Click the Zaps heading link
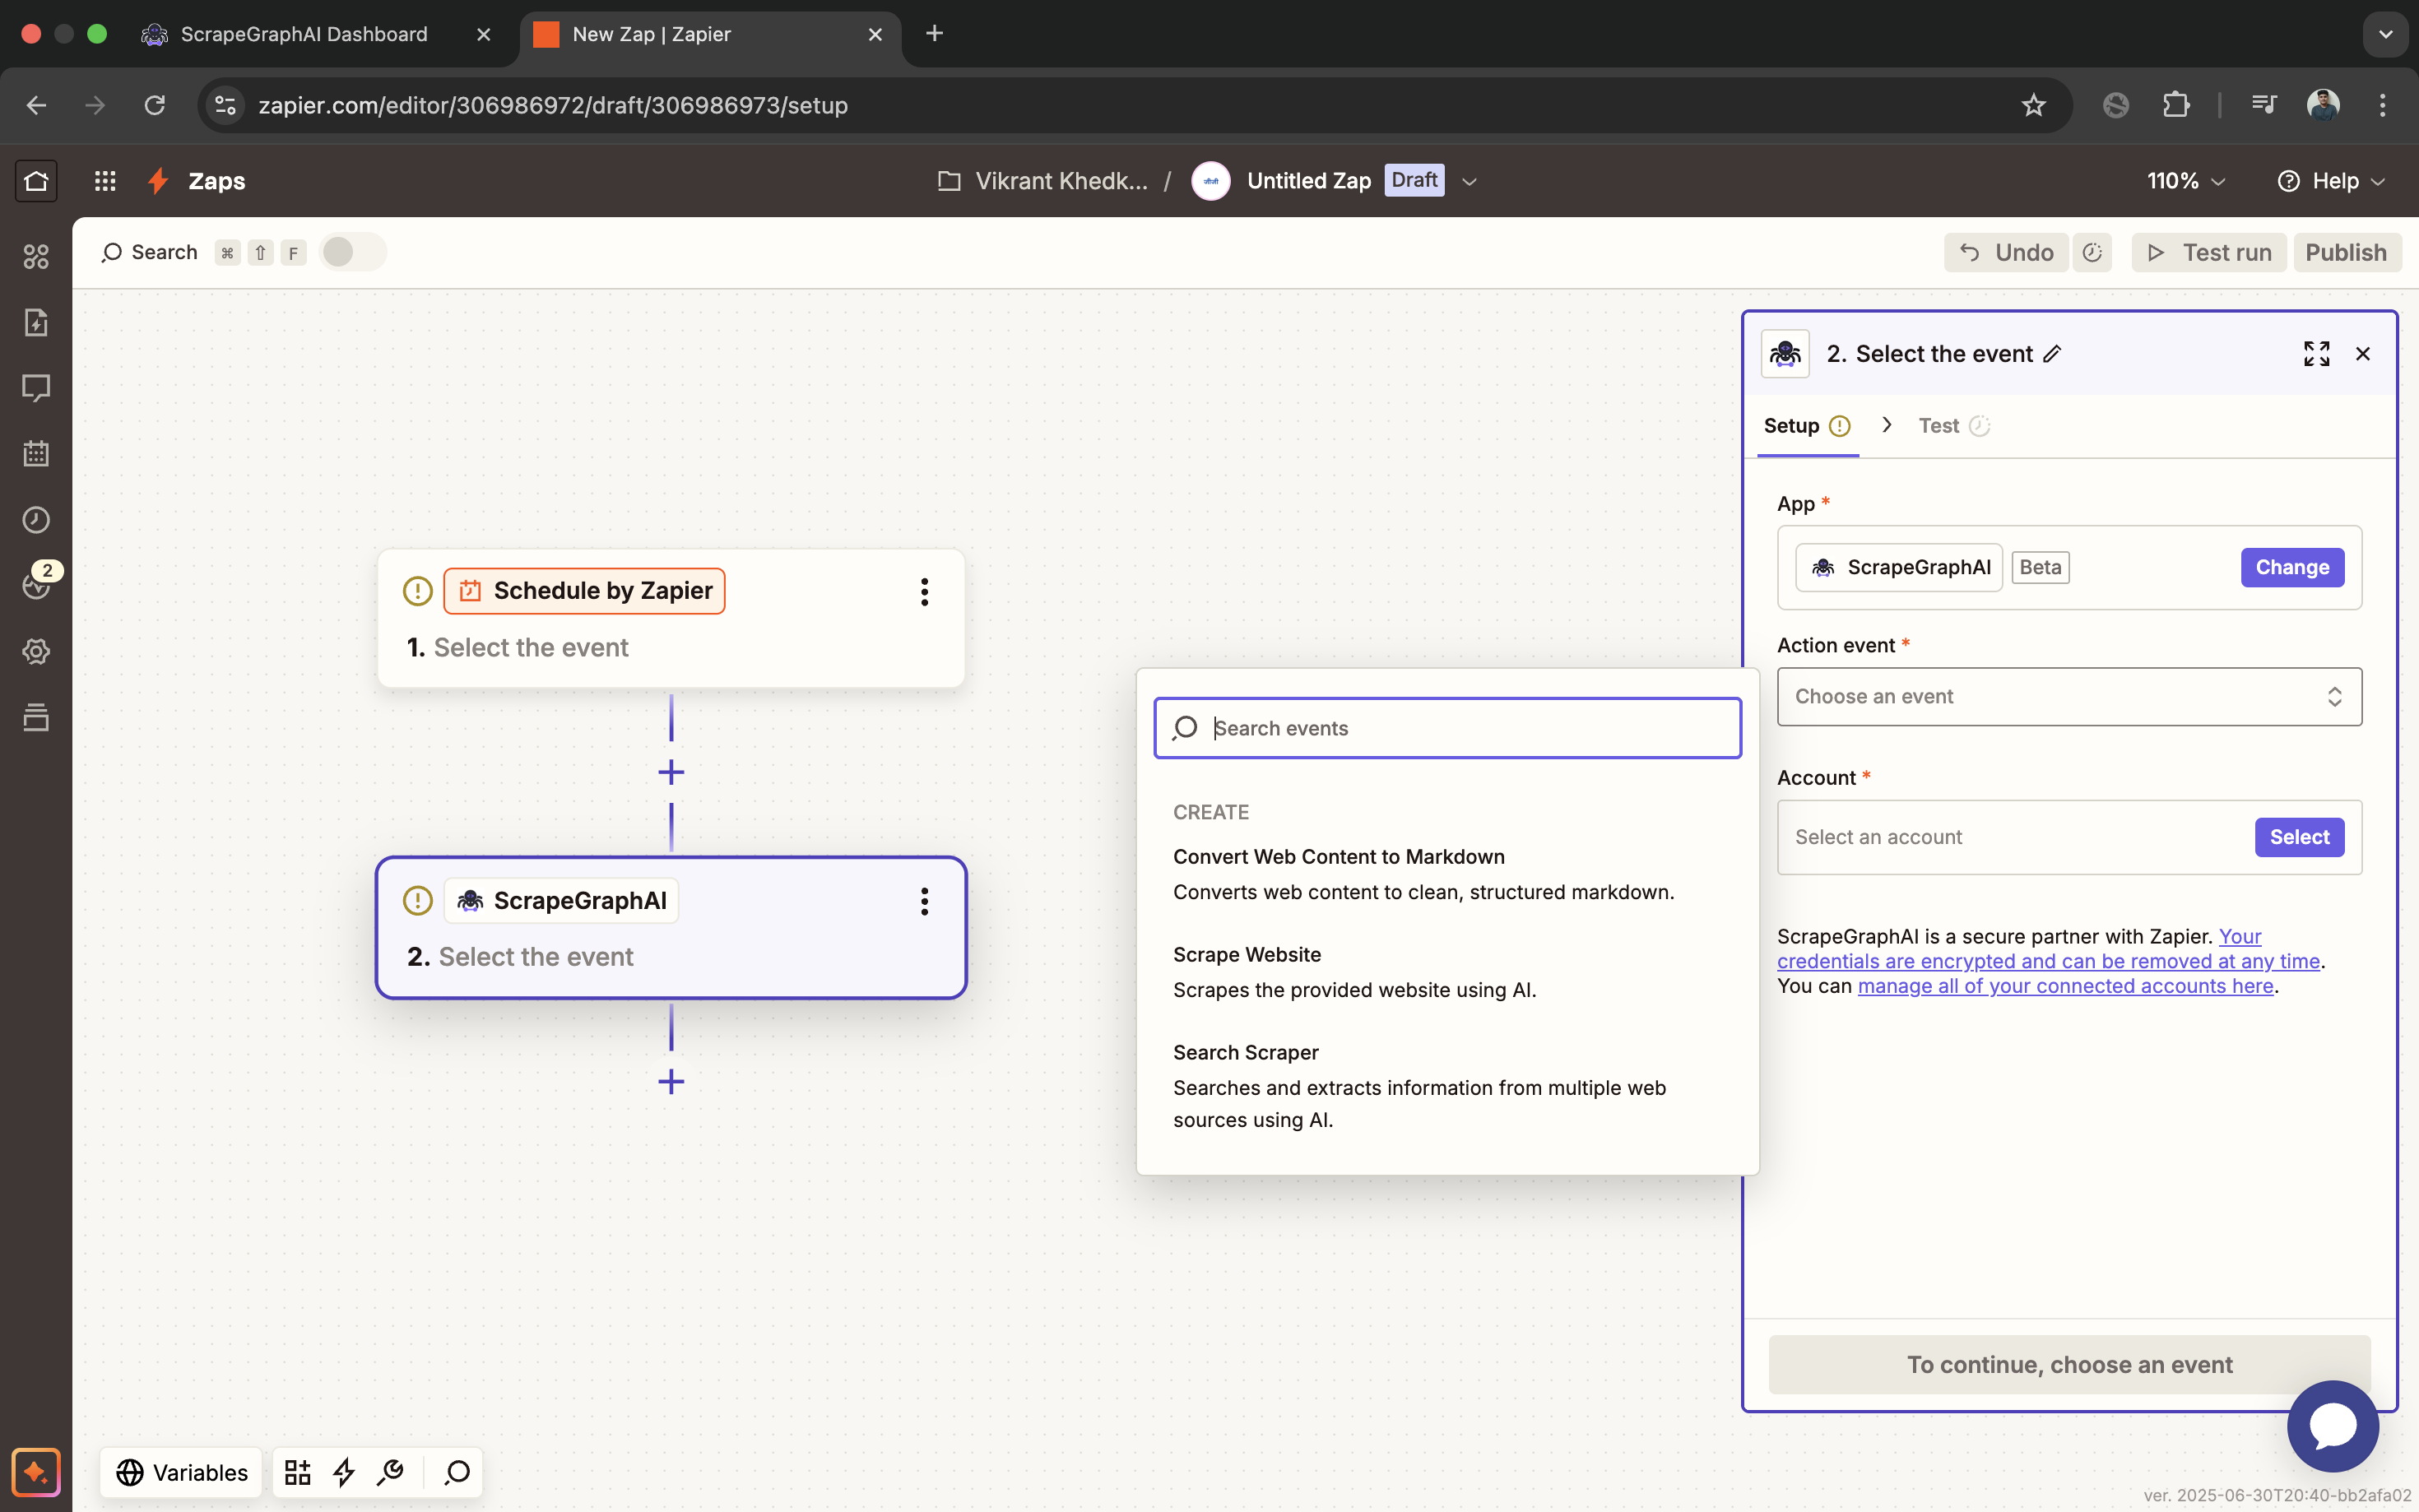This screenshot has height=1512, width=2419. [217, 181]
